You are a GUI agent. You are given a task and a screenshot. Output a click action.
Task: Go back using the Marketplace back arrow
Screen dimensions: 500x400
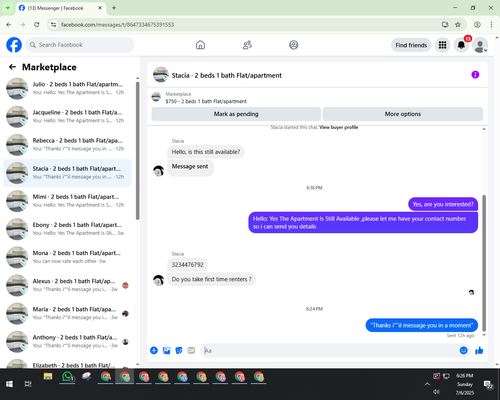[12, 67]
